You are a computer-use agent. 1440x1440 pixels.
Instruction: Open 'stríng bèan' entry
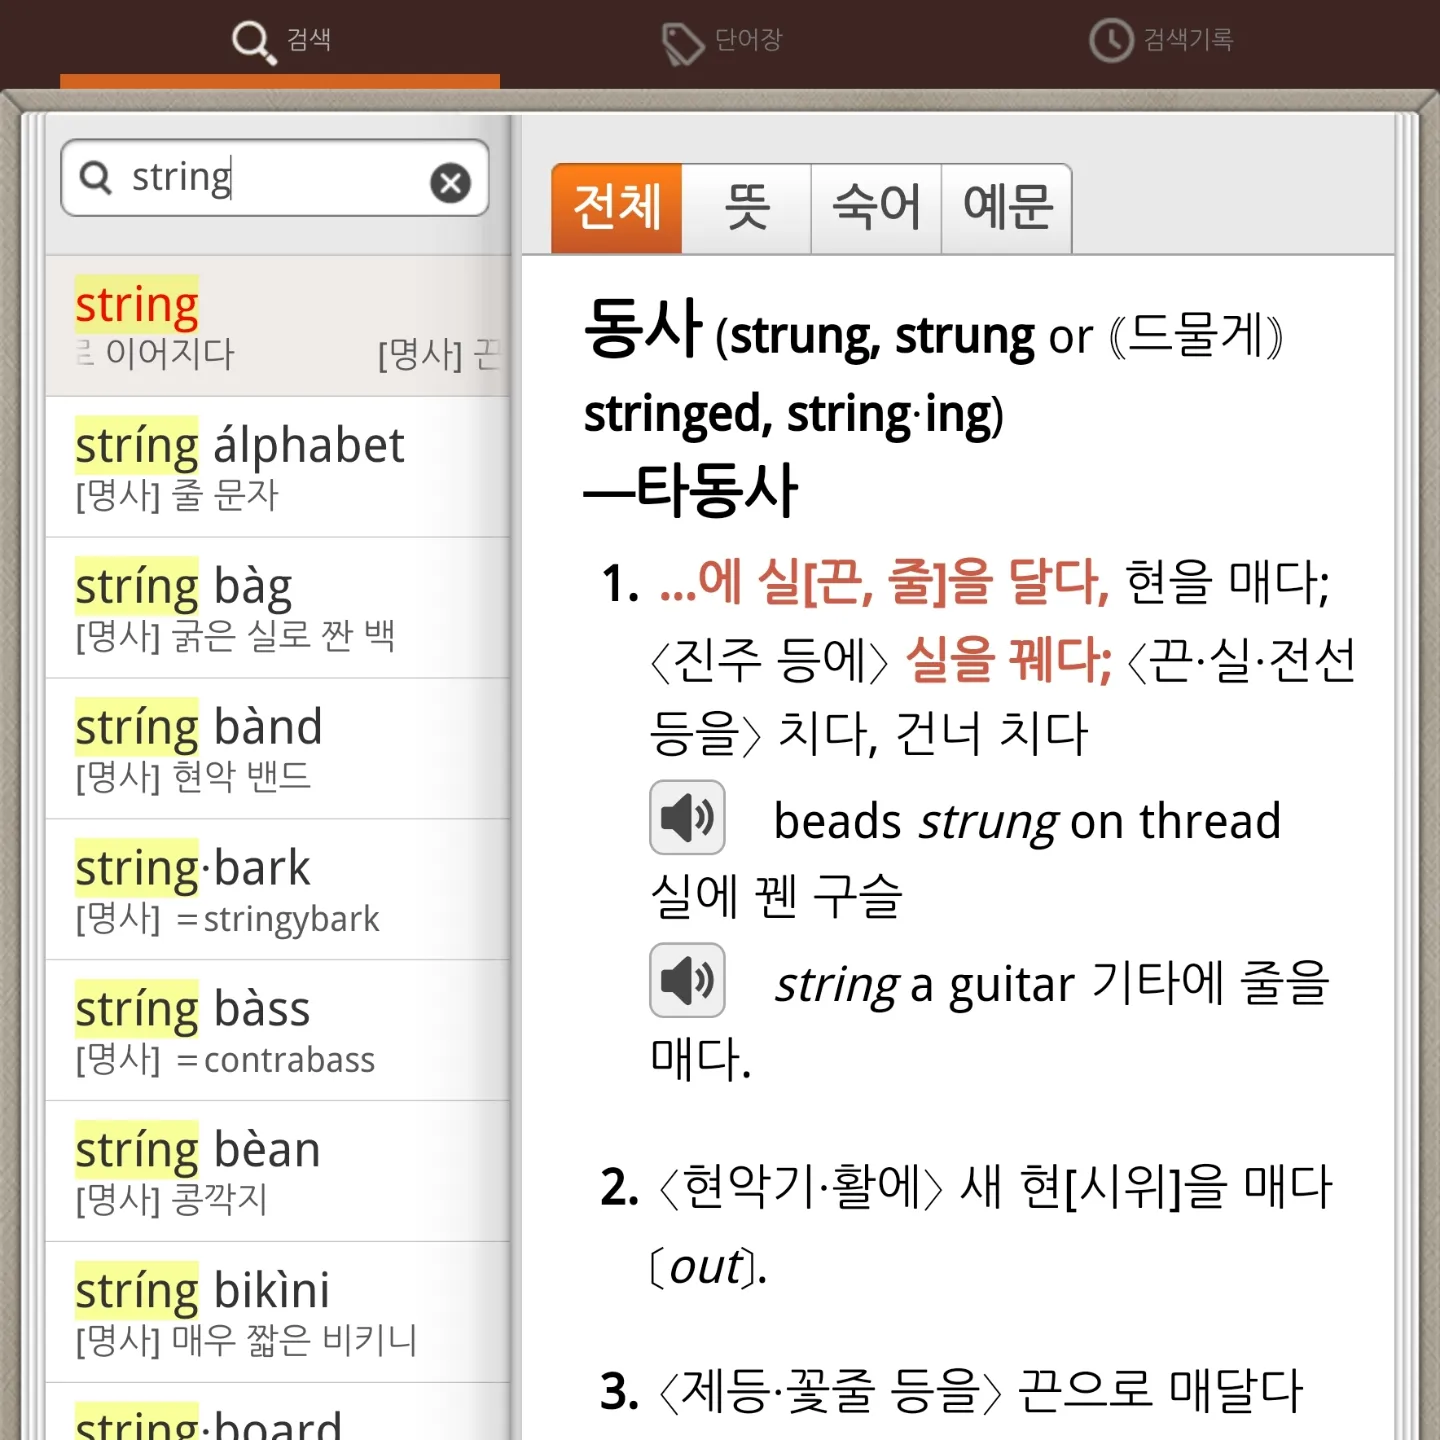277,1172
